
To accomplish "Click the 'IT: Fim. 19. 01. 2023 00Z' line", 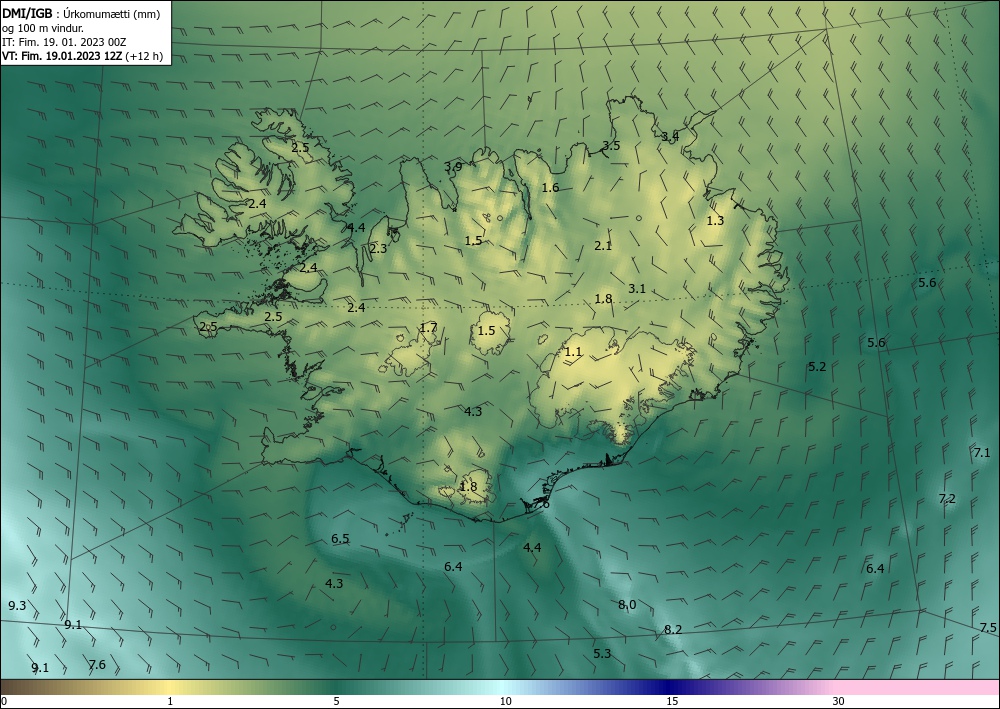I will point(64,42).
